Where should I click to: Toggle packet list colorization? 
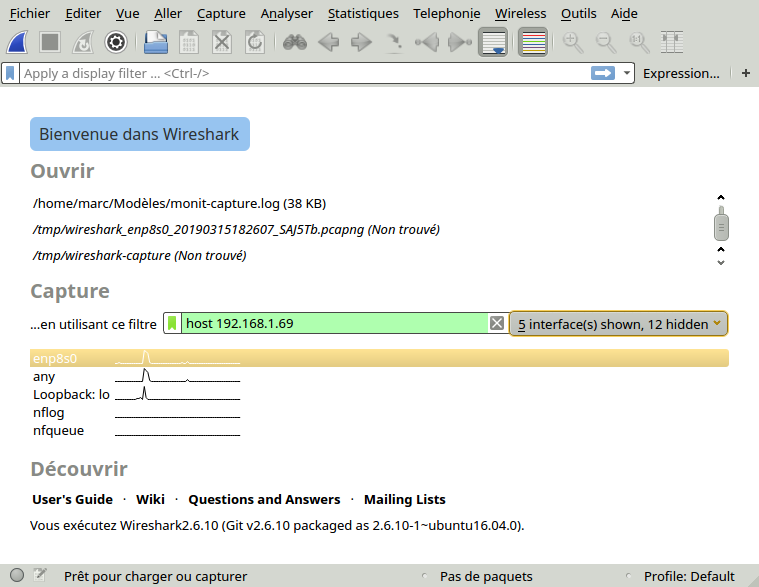pos(533,42)
